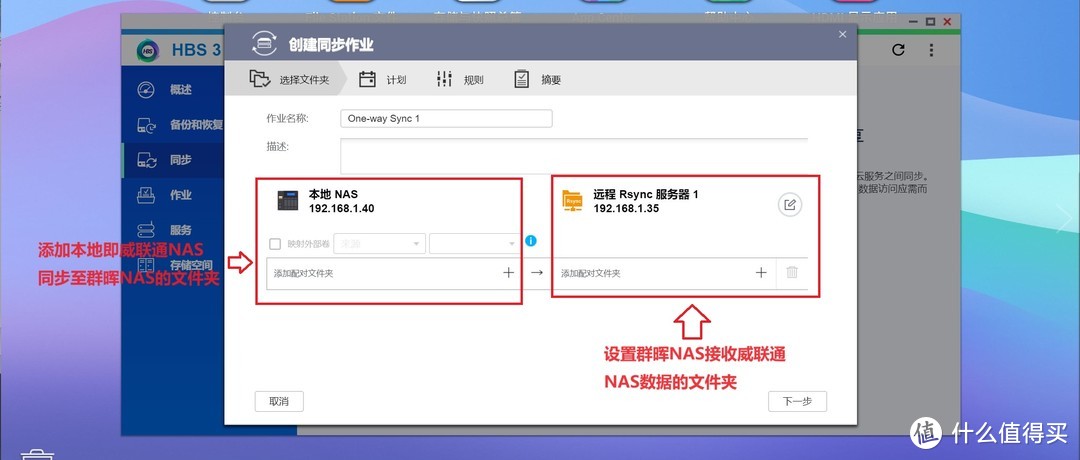
Task: Click the Rsync server folder icon
Action: 572,200
